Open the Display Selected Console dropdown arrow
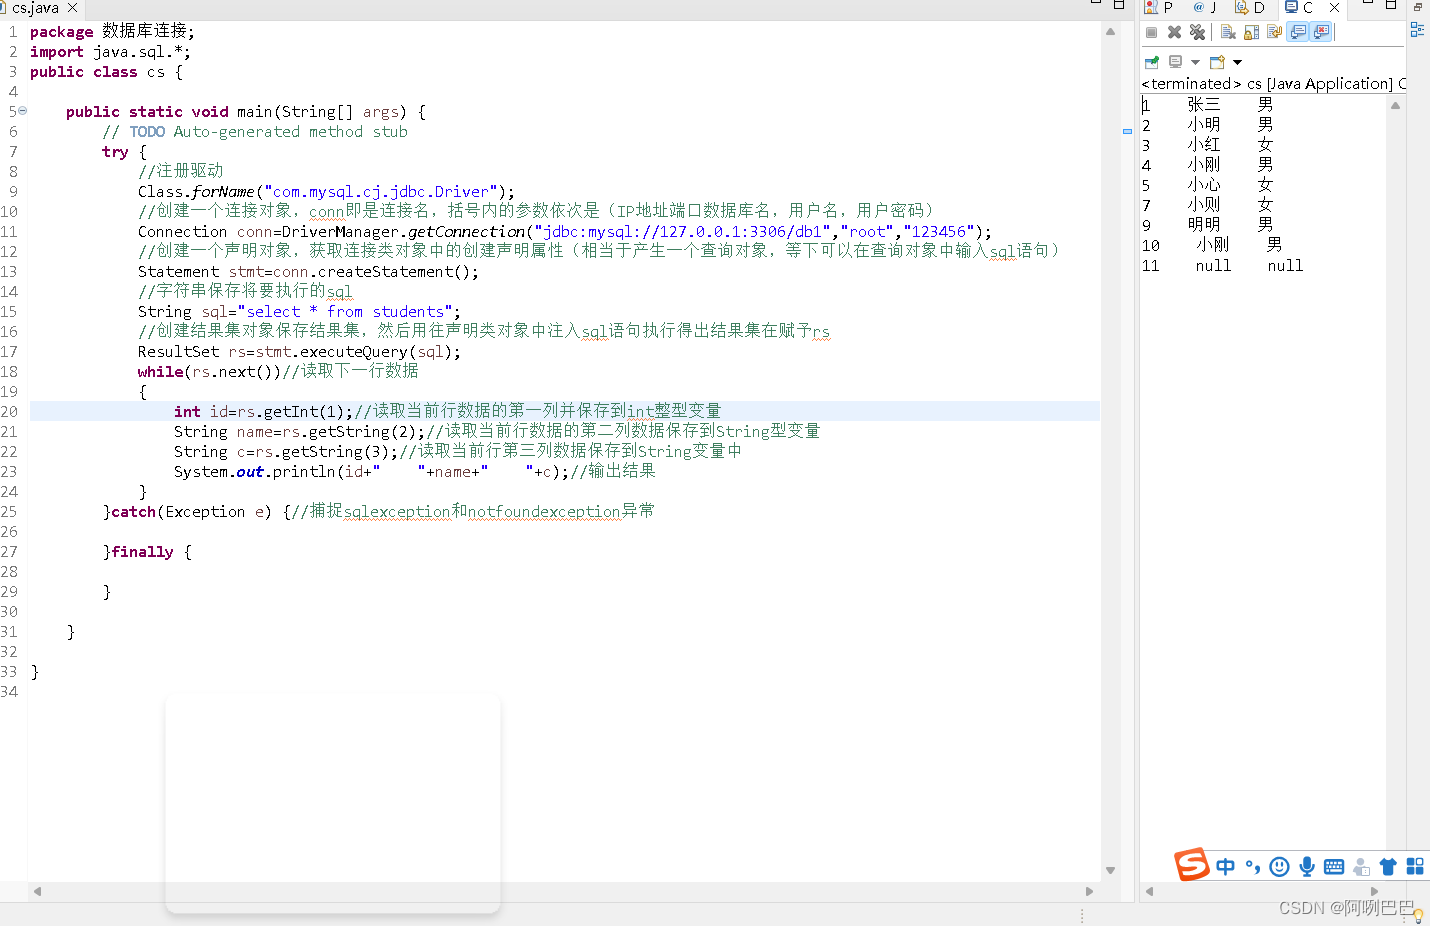 pyautogui.click(x=1195, y=62)
